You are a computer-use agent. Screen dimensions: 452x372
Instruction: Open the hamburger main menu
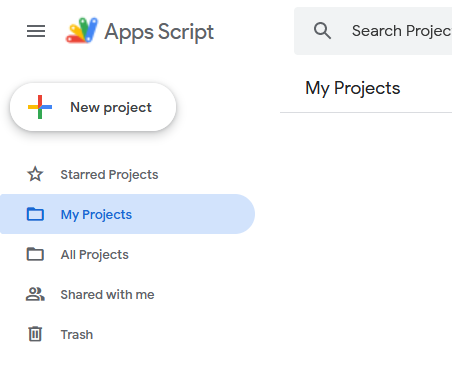point(36,31)
